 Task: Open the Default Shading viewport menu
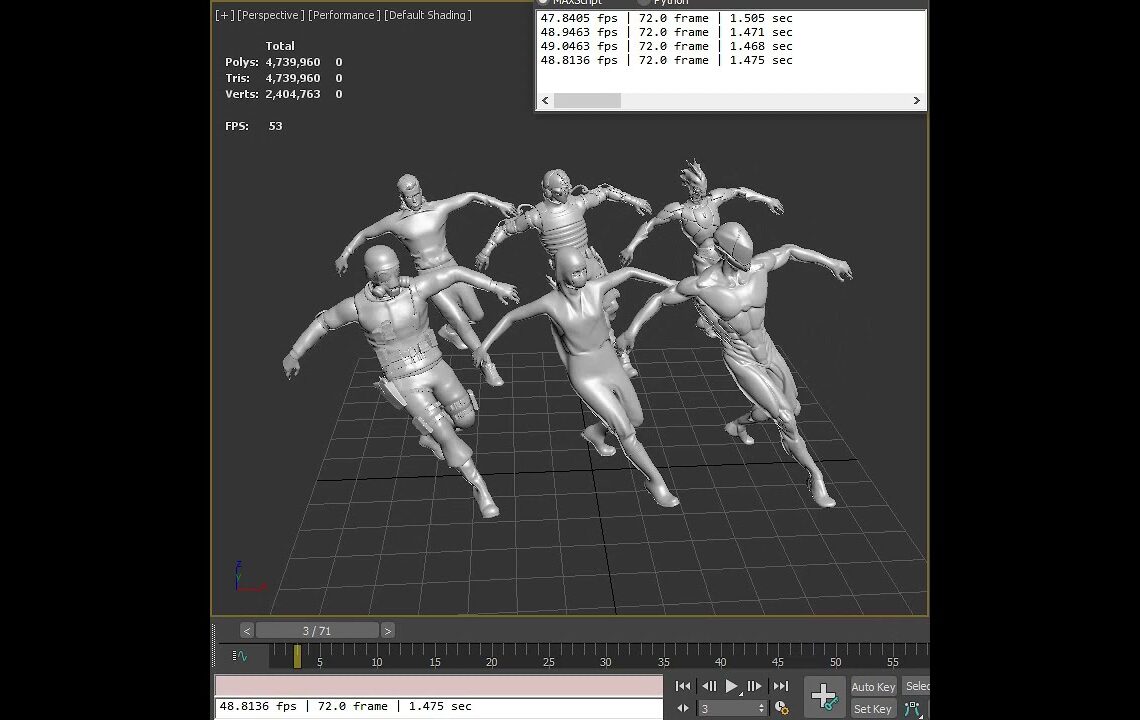[428, 15]
